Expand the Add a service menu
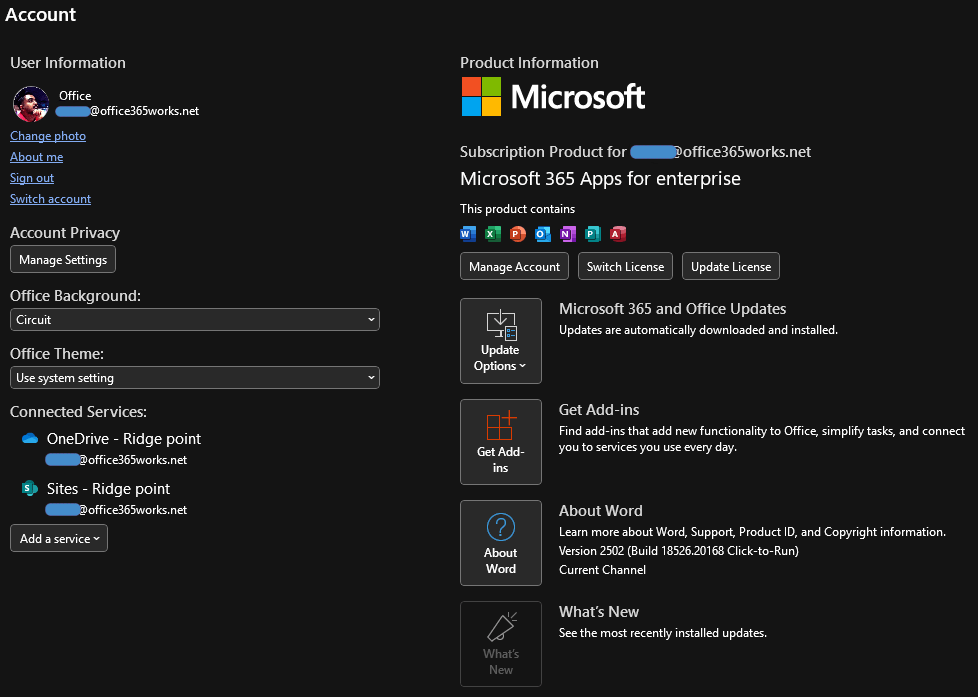The width and height of the screenshot is (978, 697). coord(59,539)
